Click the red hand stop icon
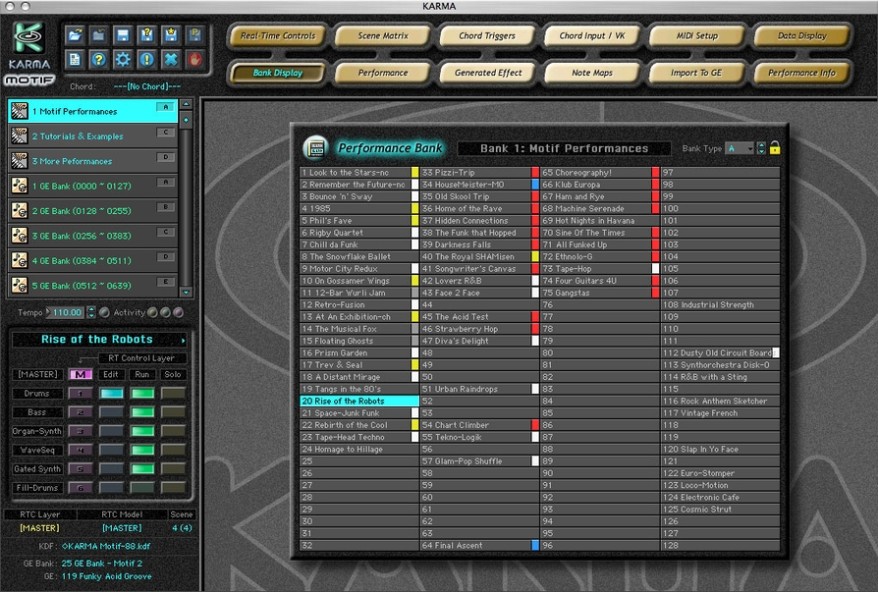The image size is (878, 592). coord(195,59)
